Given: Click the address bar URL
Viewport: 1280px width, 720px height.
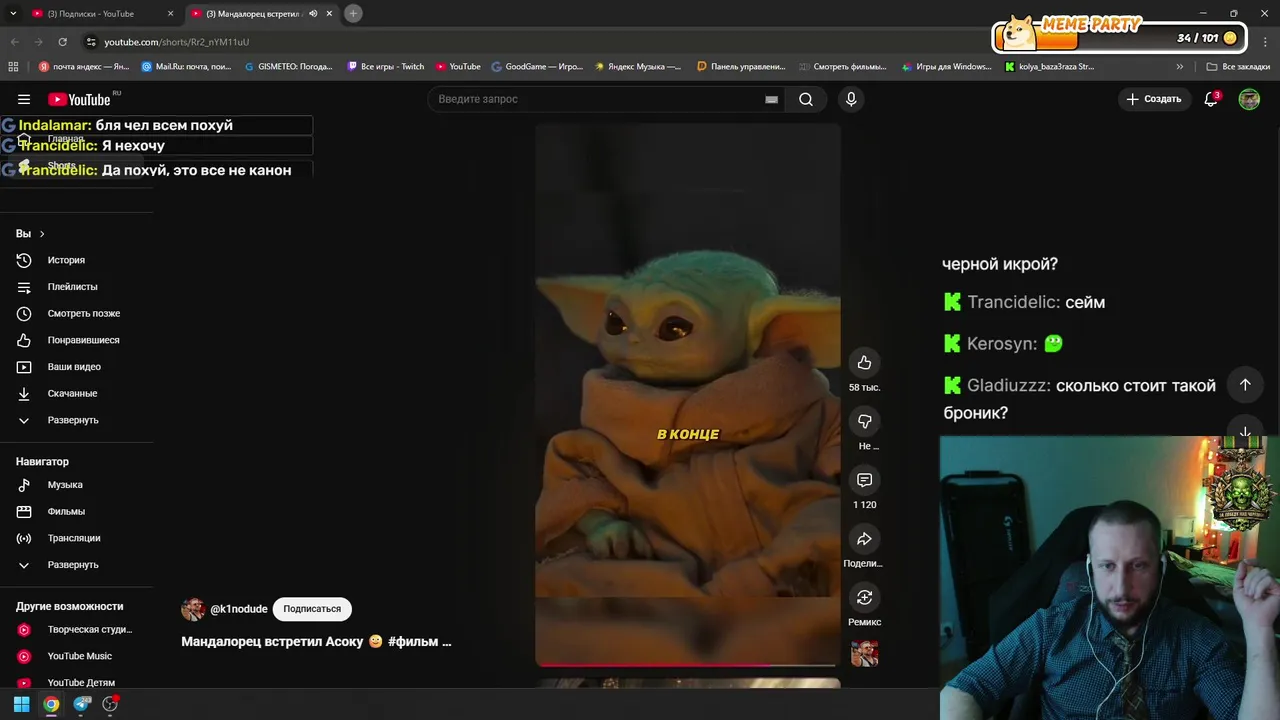Looking at the screenshot, I should (x=177, y=42).
